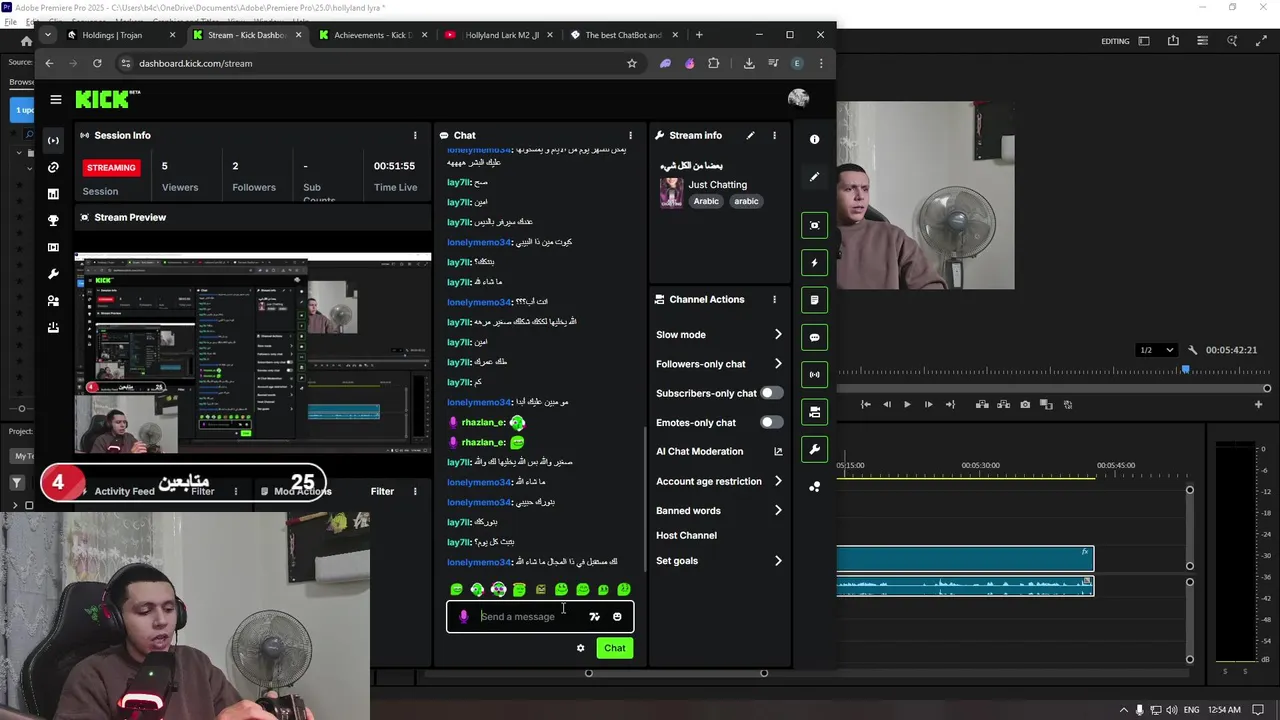This screenshot has width=1280, height=720.
Task: Click Host Channel action
Action: coord(686,535)
